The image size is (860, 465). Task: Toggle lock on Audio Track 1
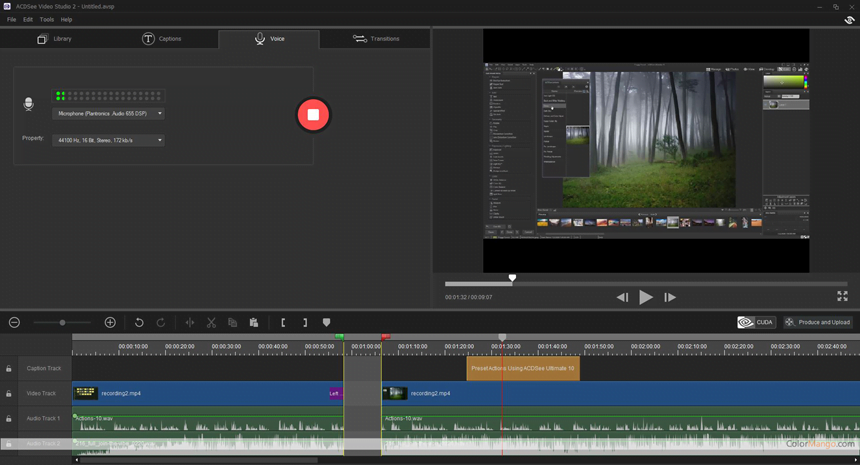[9, 418]
